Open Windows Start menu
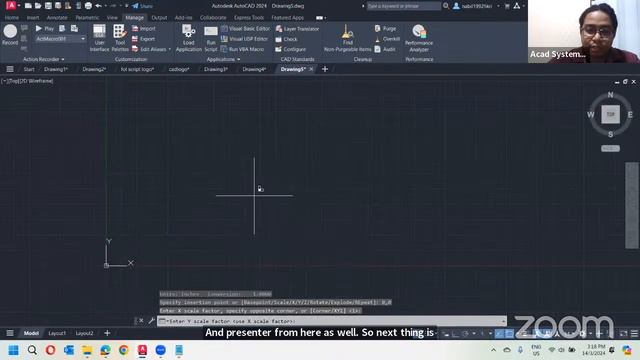640x360 pixels. click(x=13, y=350)
